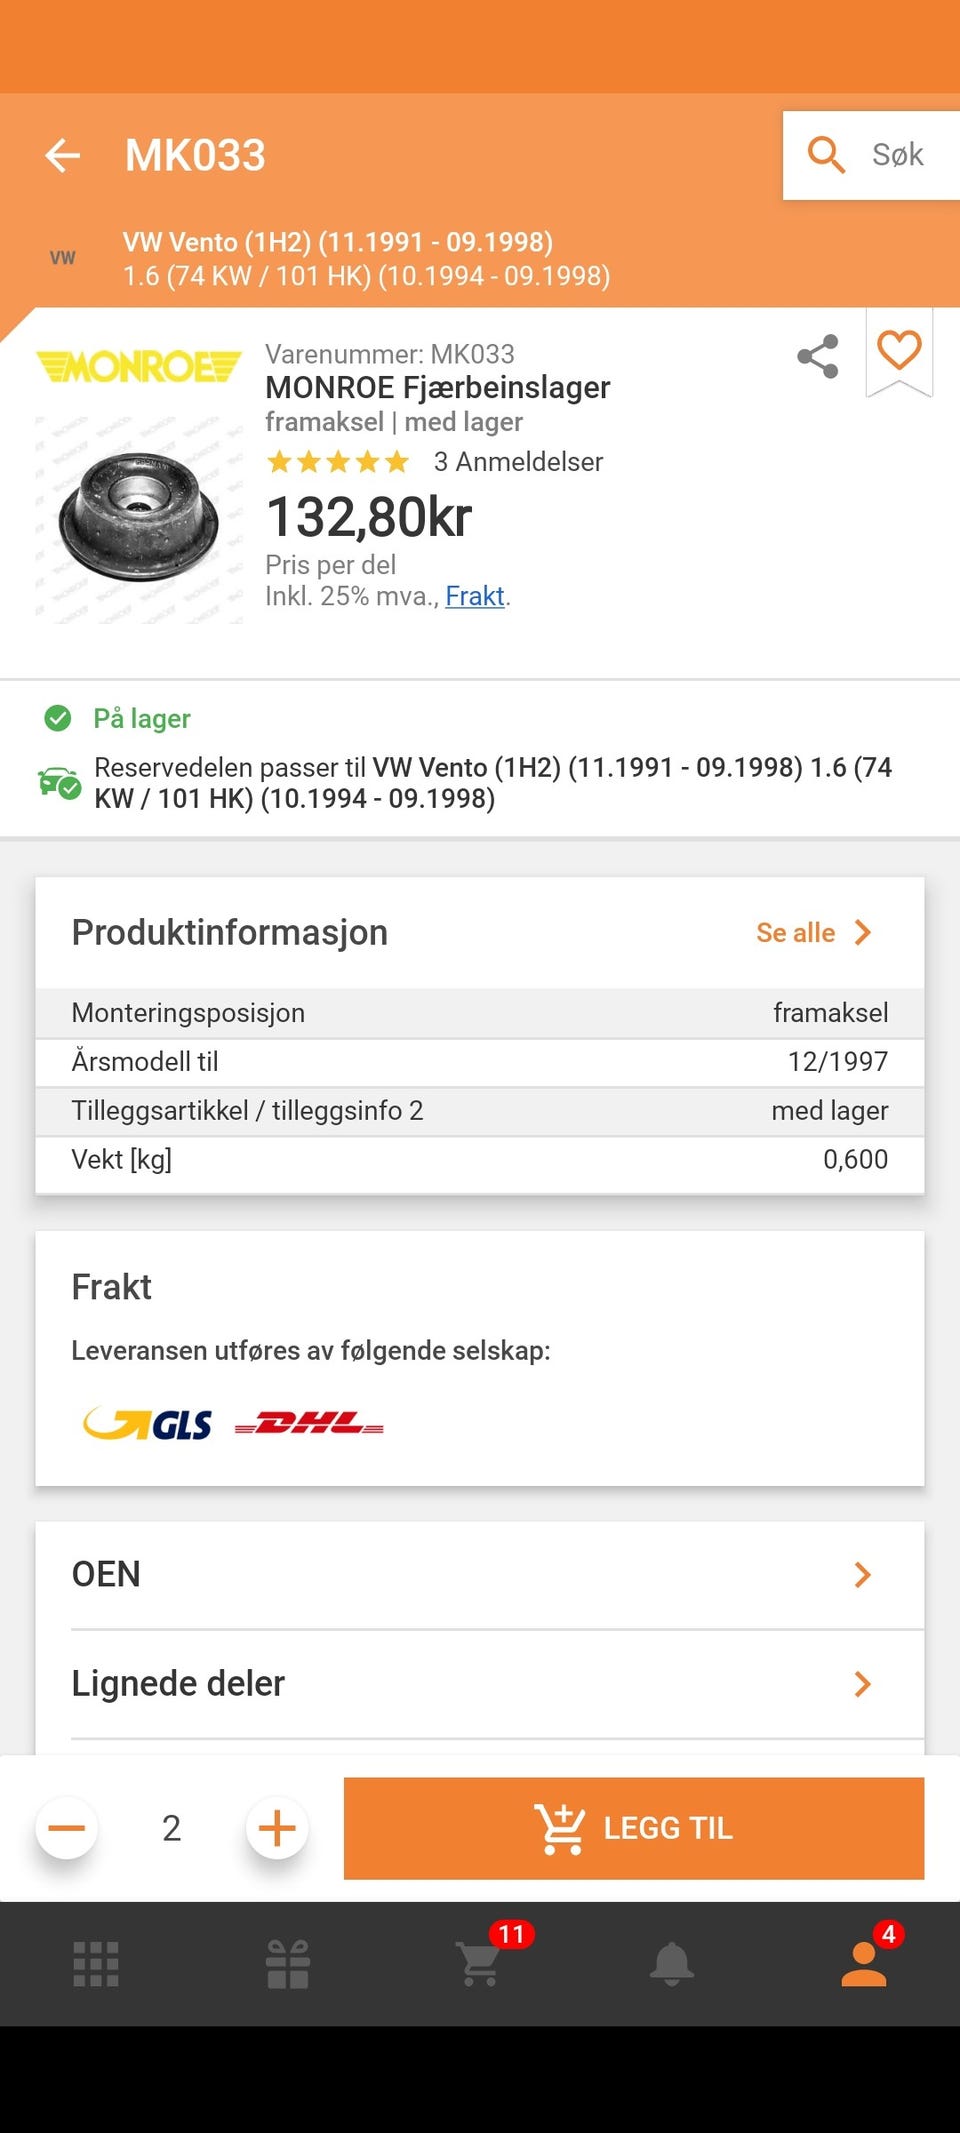Open the shopping cart with 11 items

click(x=481, y=1964)
